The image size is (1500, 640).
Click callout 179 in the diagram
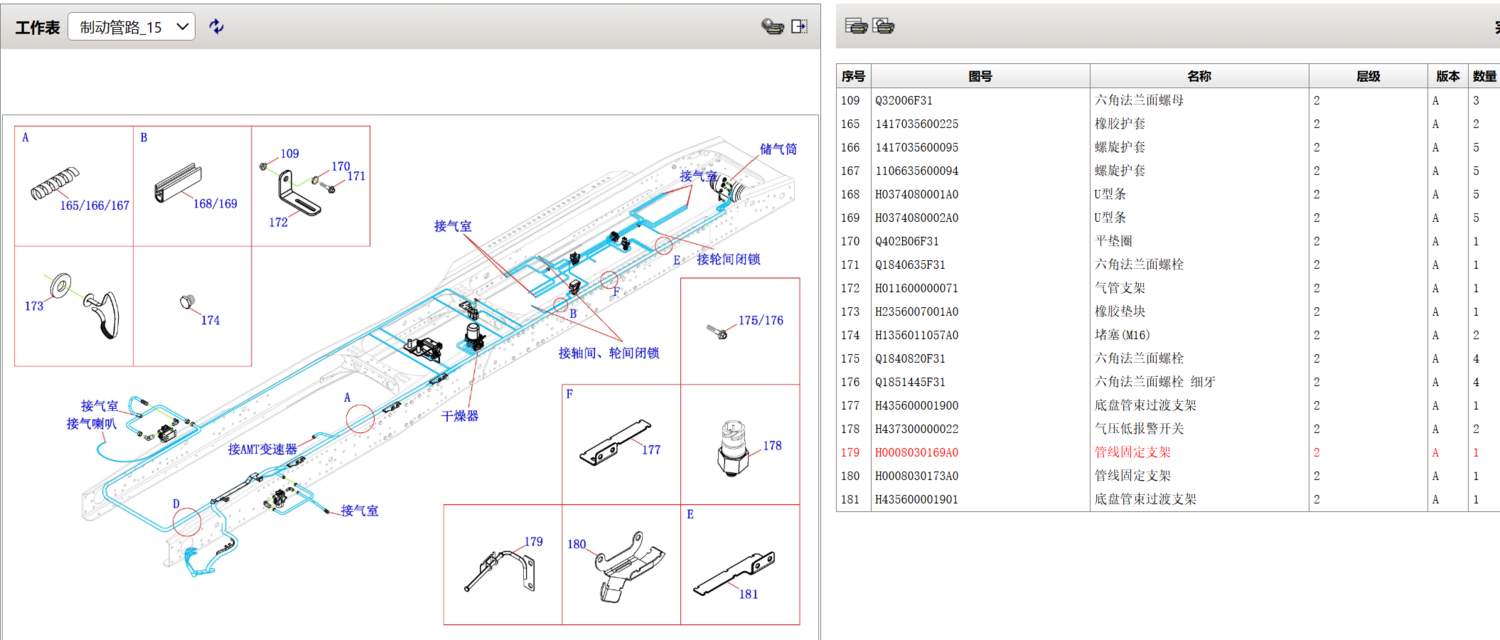[533, 542]
